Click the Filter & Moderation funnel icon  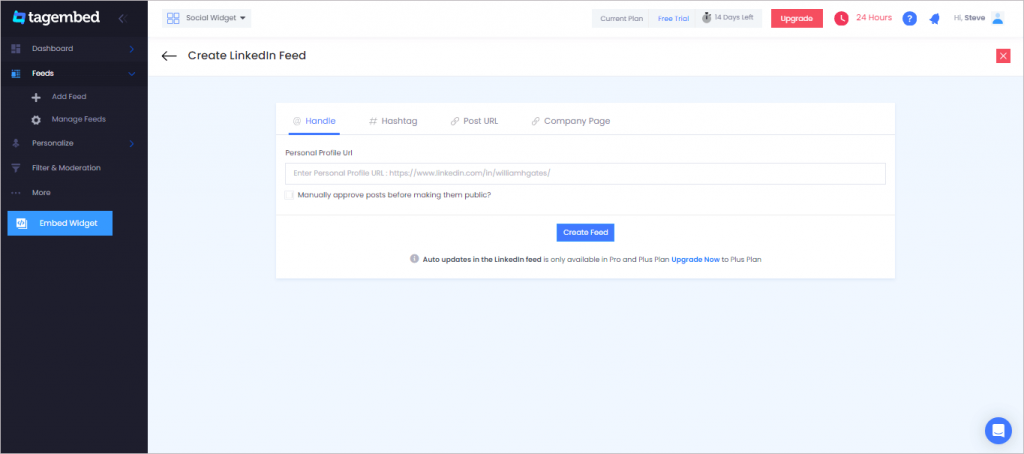[16, 169]
